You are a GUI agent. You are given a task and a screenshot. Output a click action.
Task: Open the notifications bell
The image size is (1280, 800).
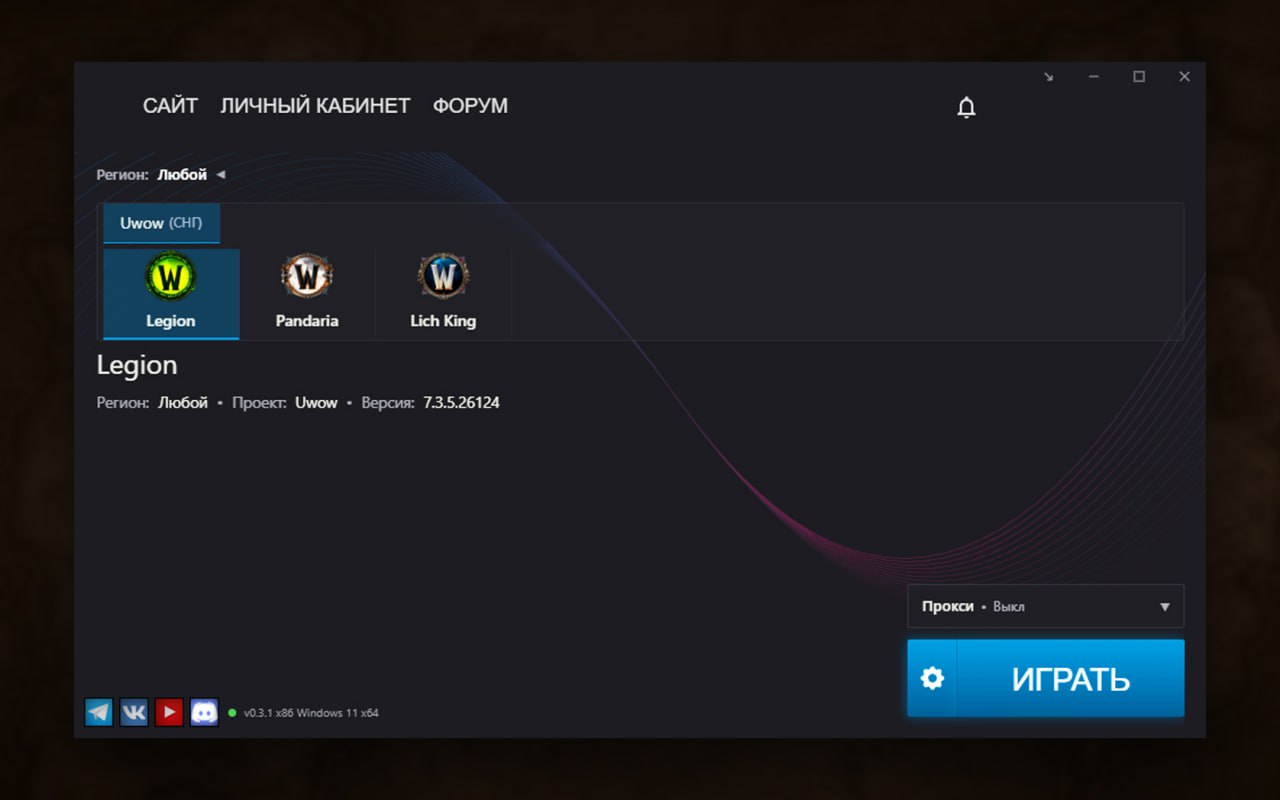tap(966, 107)
